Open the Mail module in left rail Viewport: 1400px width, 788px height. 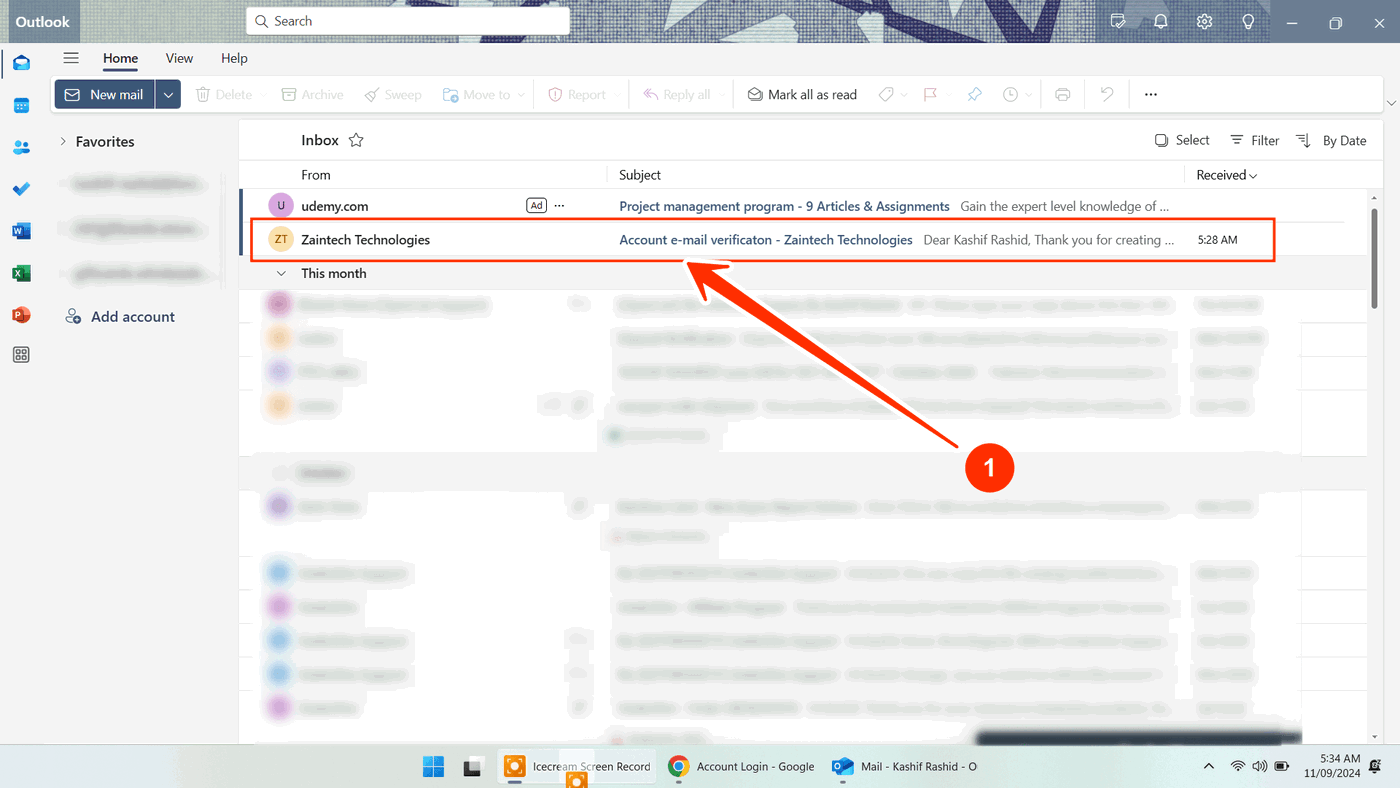tap(21, 63)
